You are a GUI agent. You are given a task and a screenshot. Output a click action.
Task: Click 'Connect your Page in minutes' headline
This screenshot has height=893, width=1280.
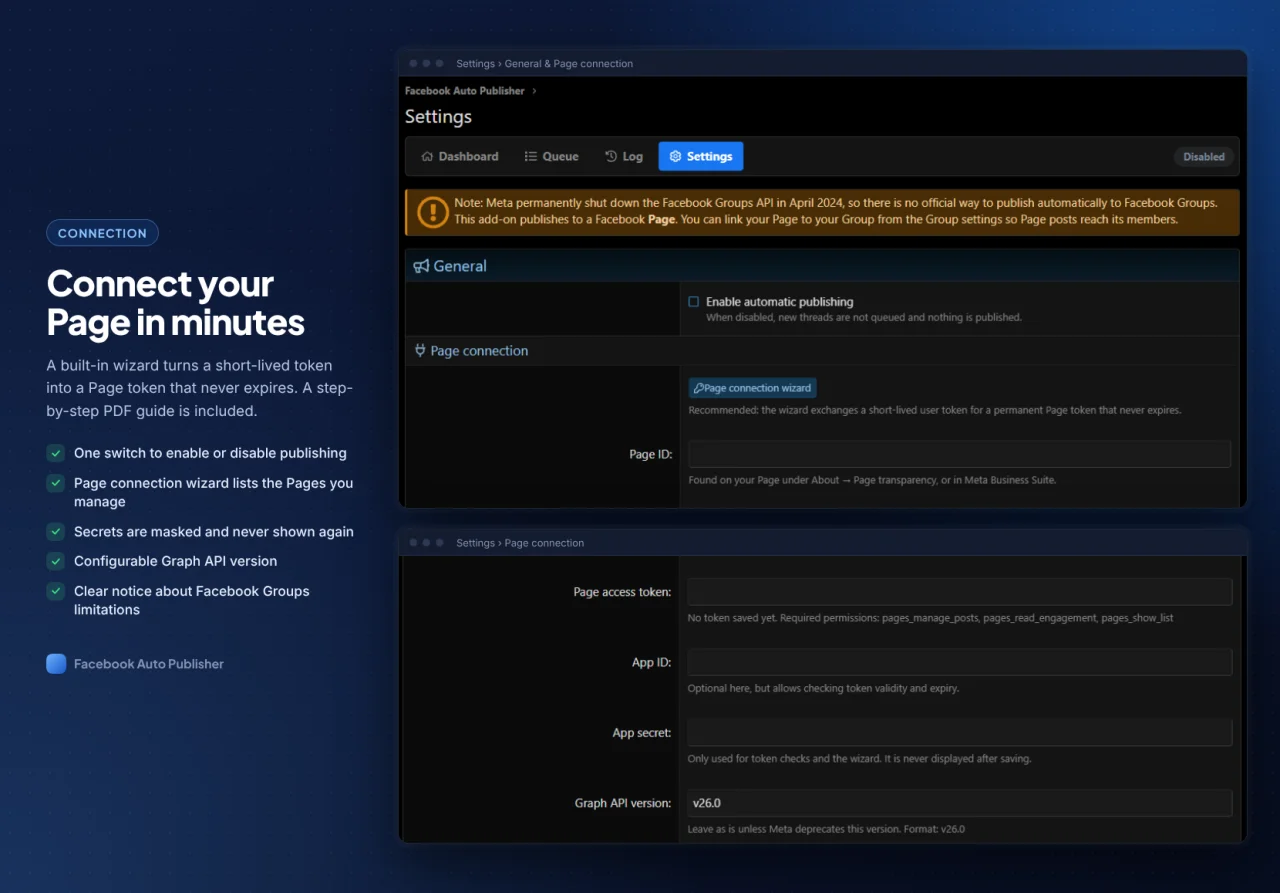pyautogui.click(x=175, y=303)
